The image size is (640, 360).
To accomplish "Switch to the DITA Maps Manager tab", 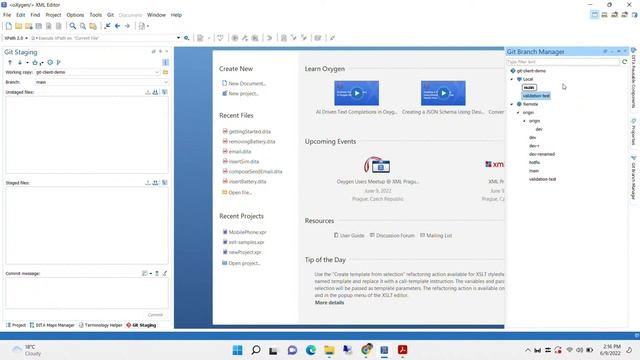I will tap(52, 325).
